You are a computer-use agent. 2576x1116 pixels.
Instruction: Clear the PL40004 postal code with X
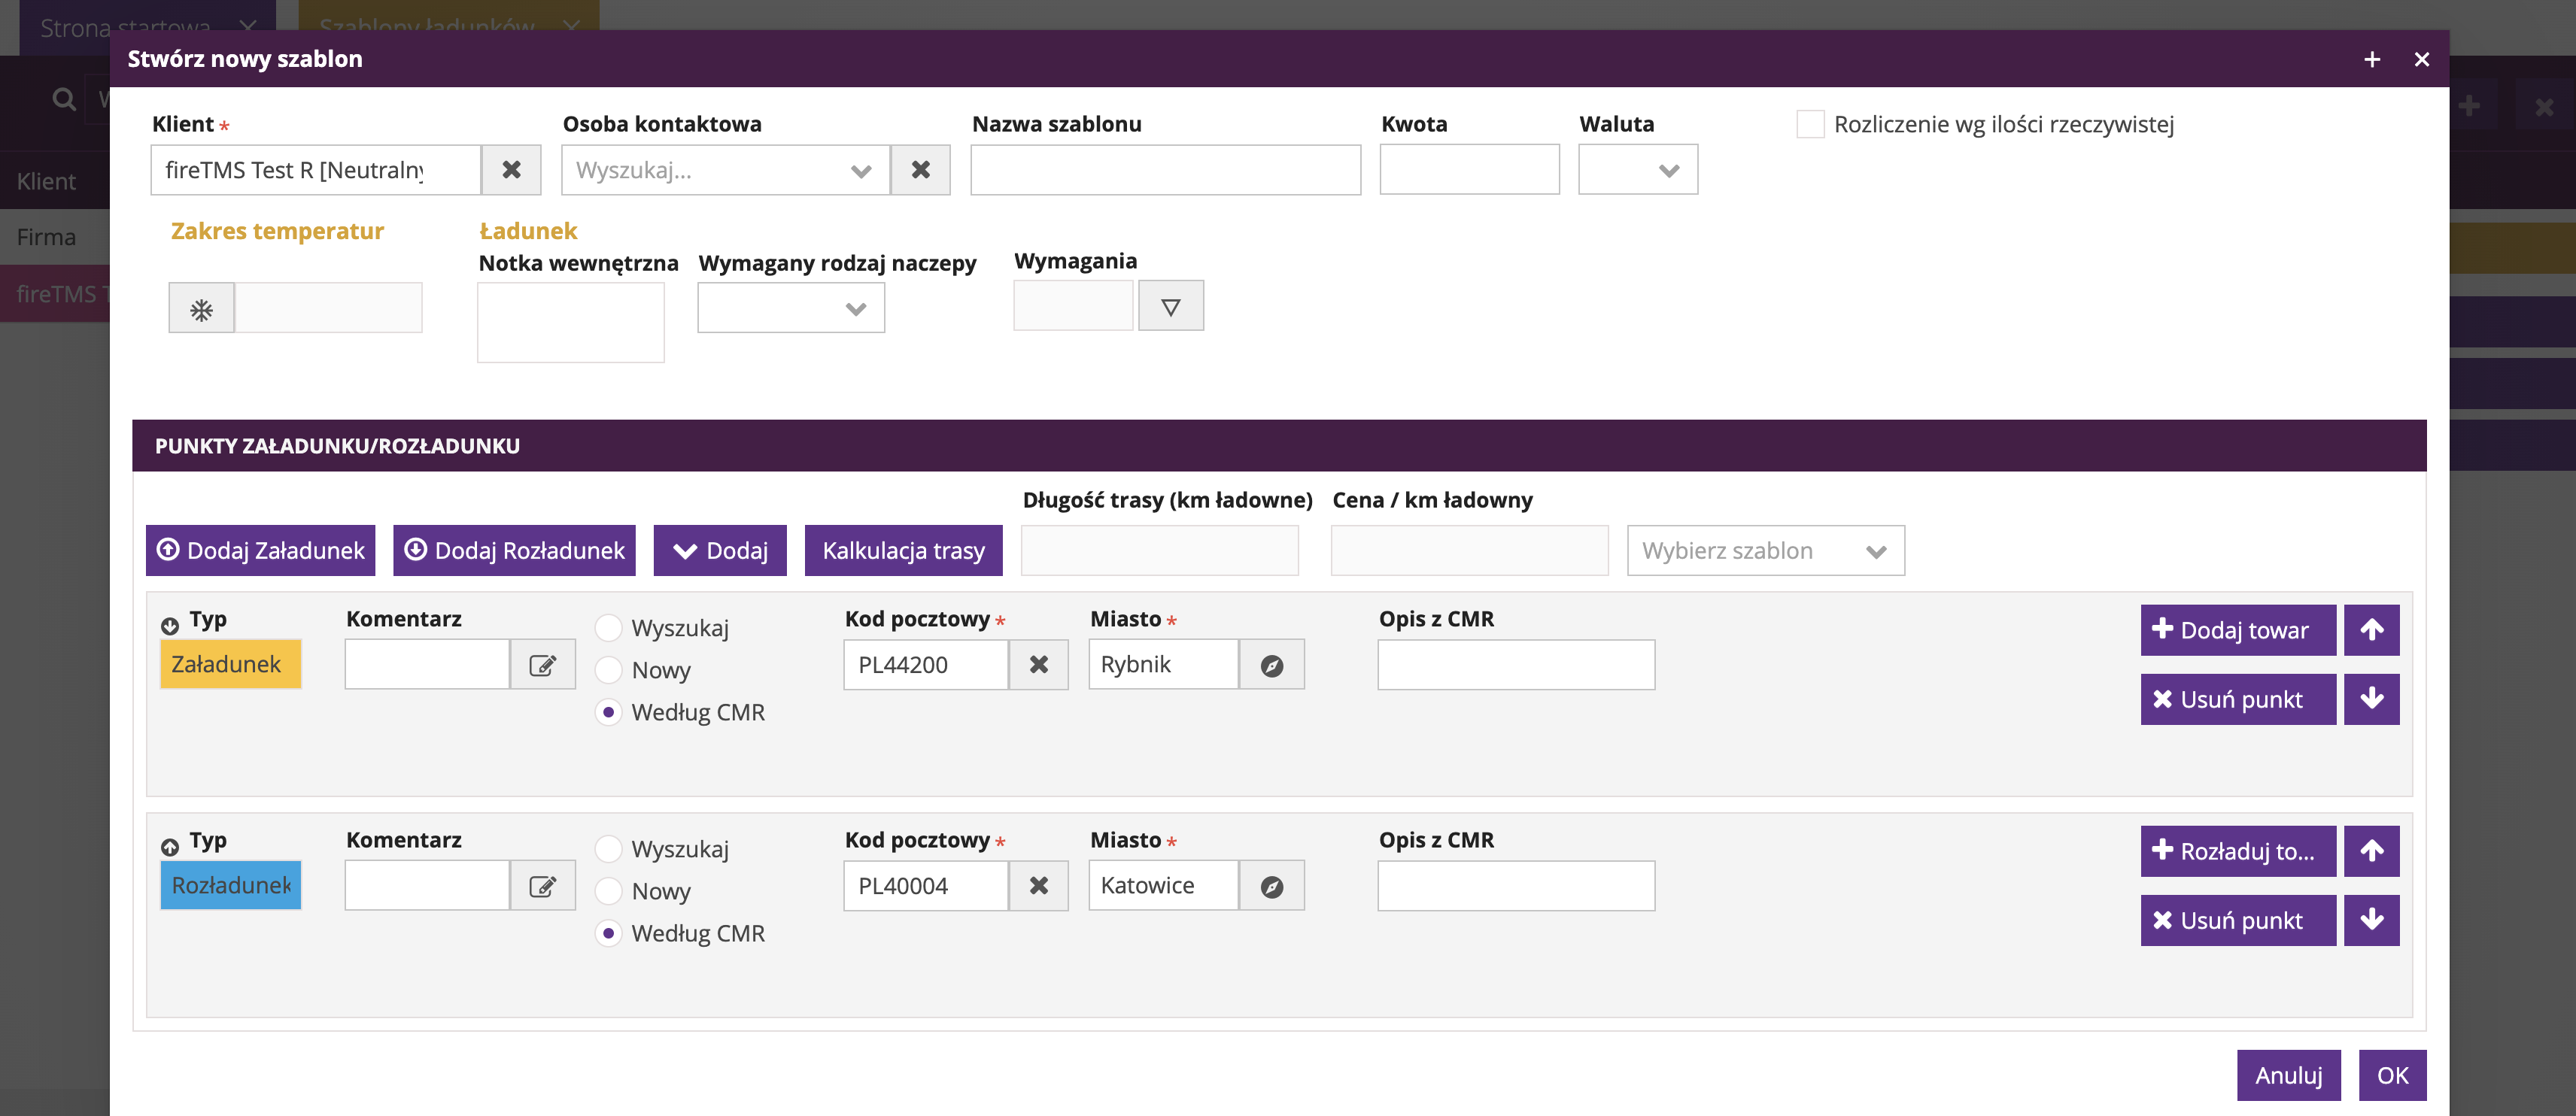click(1038, 887)
